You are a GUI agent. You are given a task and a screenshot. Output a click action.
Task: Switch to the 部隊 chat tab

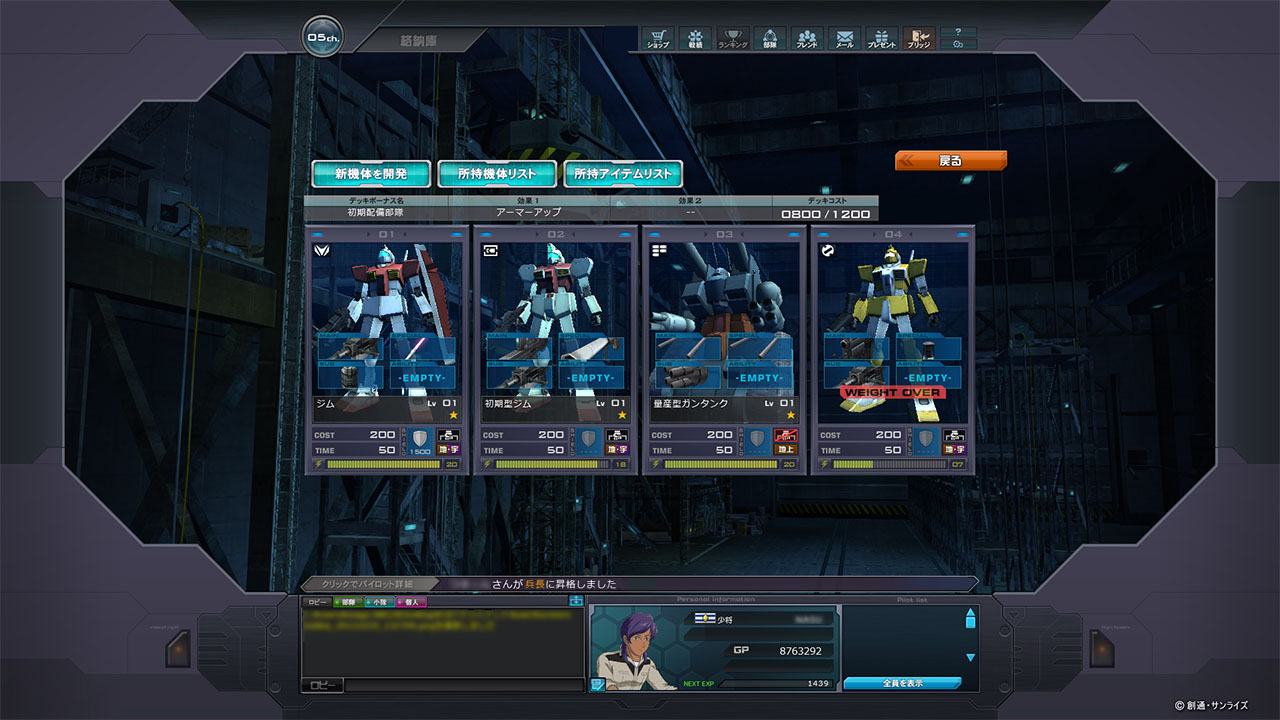(347, 602)
